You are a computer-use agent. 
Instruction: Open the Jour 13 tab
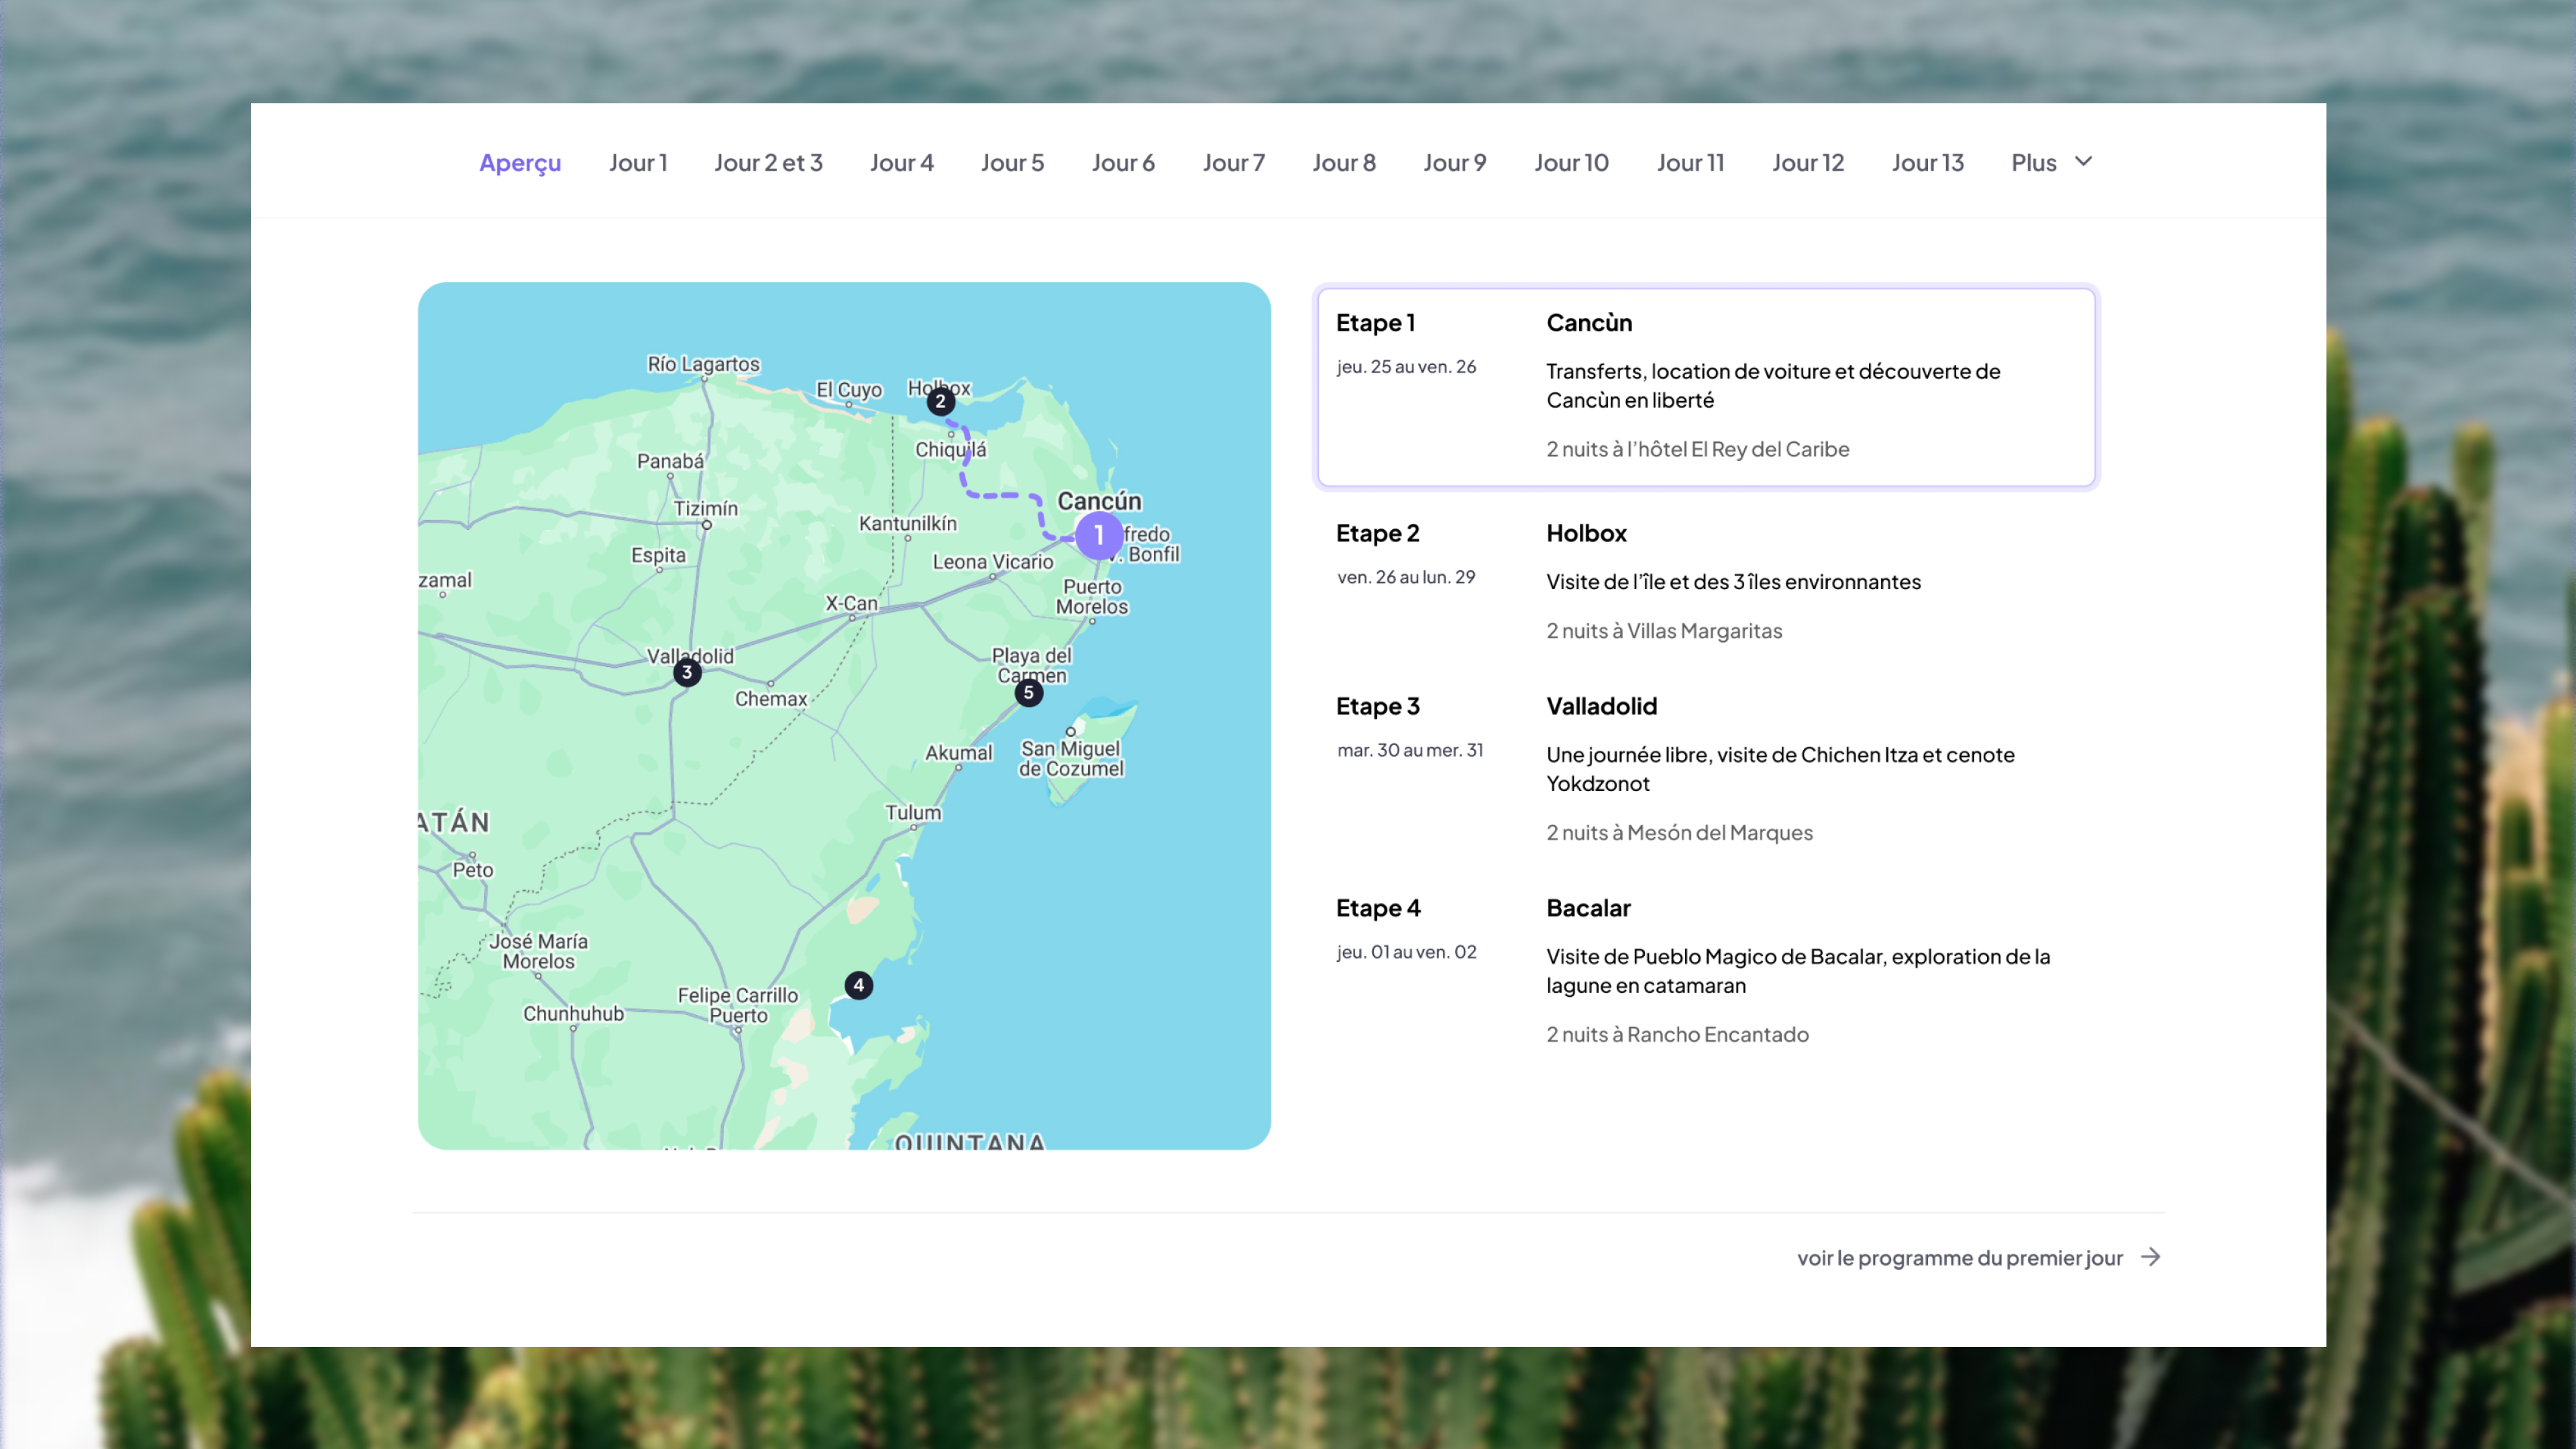tap(1927, 162)
